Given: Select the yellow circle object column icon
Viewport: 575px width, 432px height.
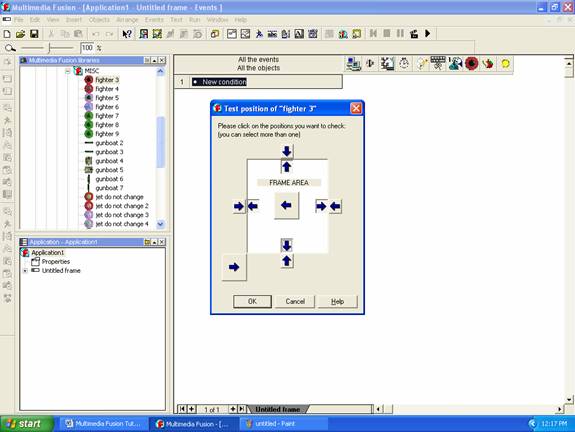Looking at the screenshot, I should pos(505,64).
